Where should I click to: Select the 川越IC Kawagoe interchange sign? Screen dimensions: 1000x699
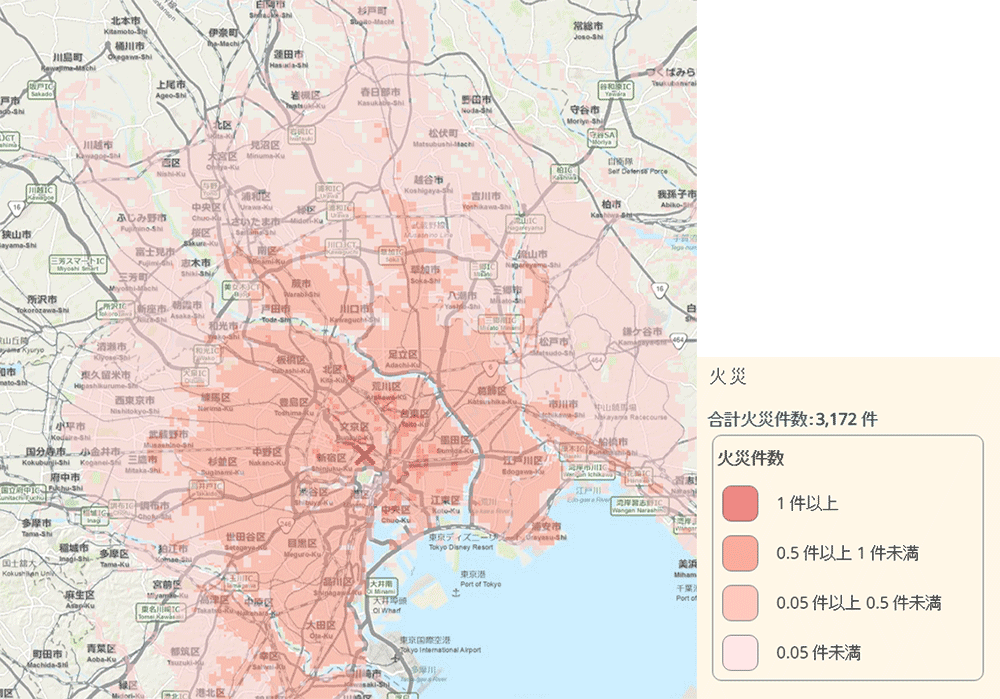(40, 191)
